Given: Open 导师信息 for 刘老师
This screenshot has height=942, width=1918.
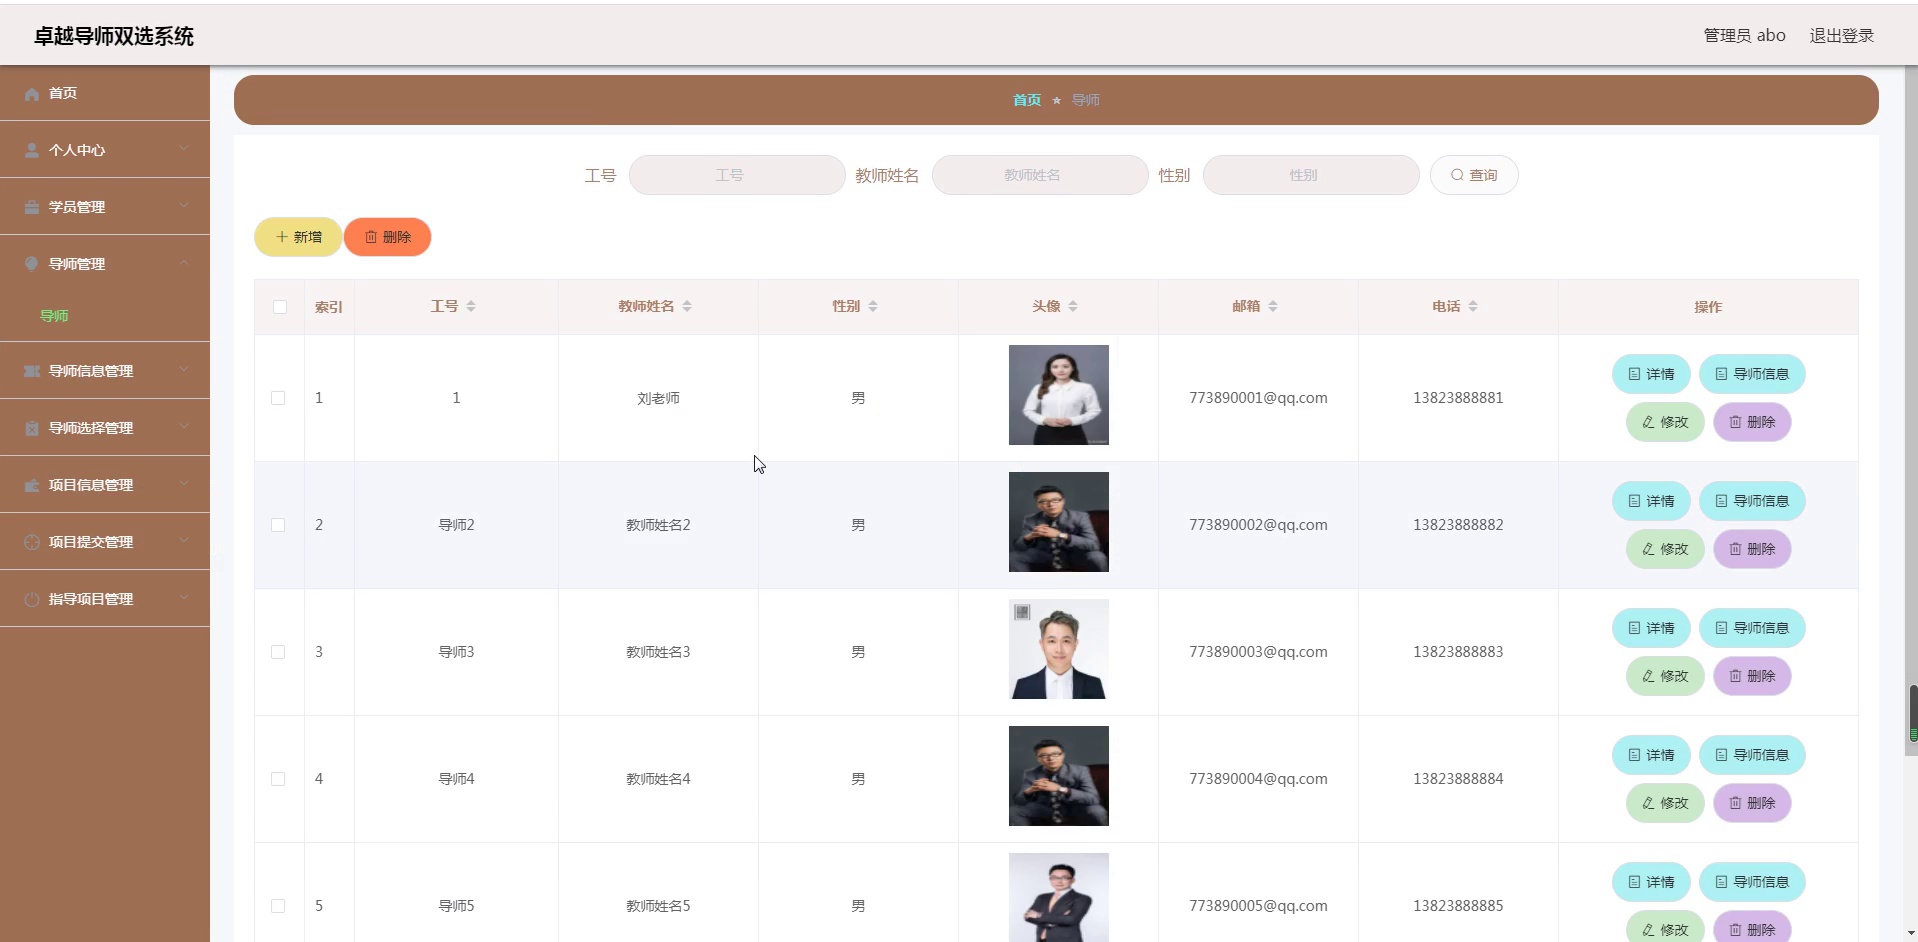Looking at the screenshot, I should point(1752,374).
